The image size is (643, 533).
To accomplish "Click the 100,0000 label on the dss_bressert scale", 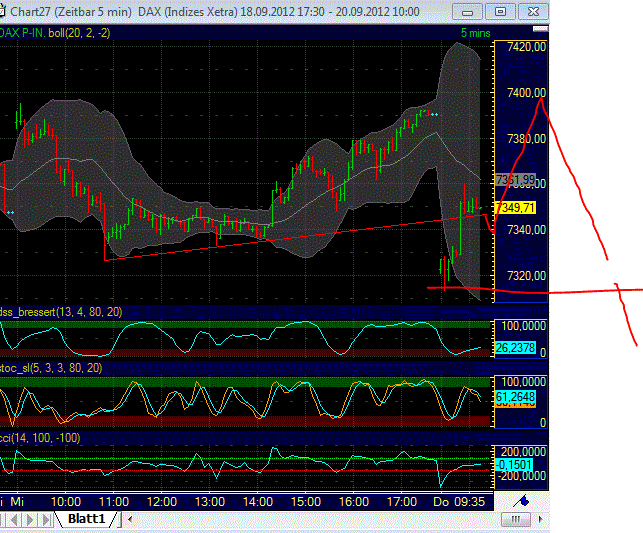I will [x=523, y=326].
